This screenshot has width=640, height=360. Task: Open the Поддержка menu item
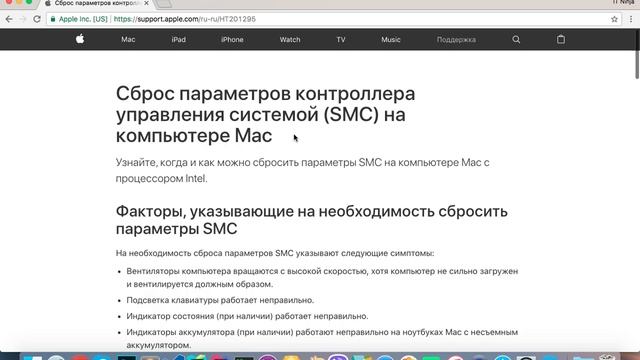tap(456, 40)
